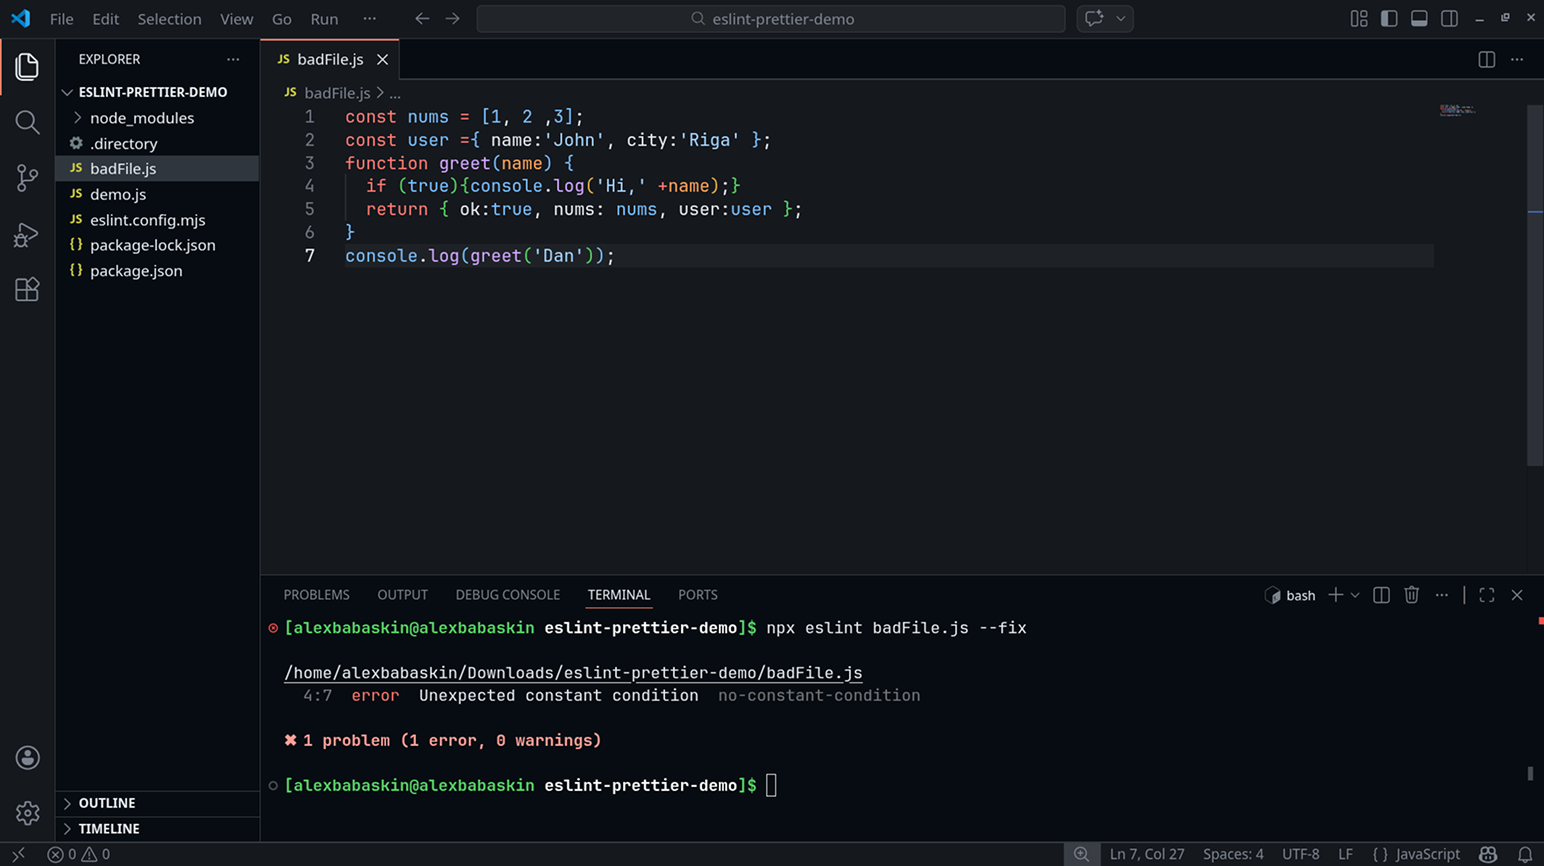
Task: Open the Selection menu
Action: point(169,19)
